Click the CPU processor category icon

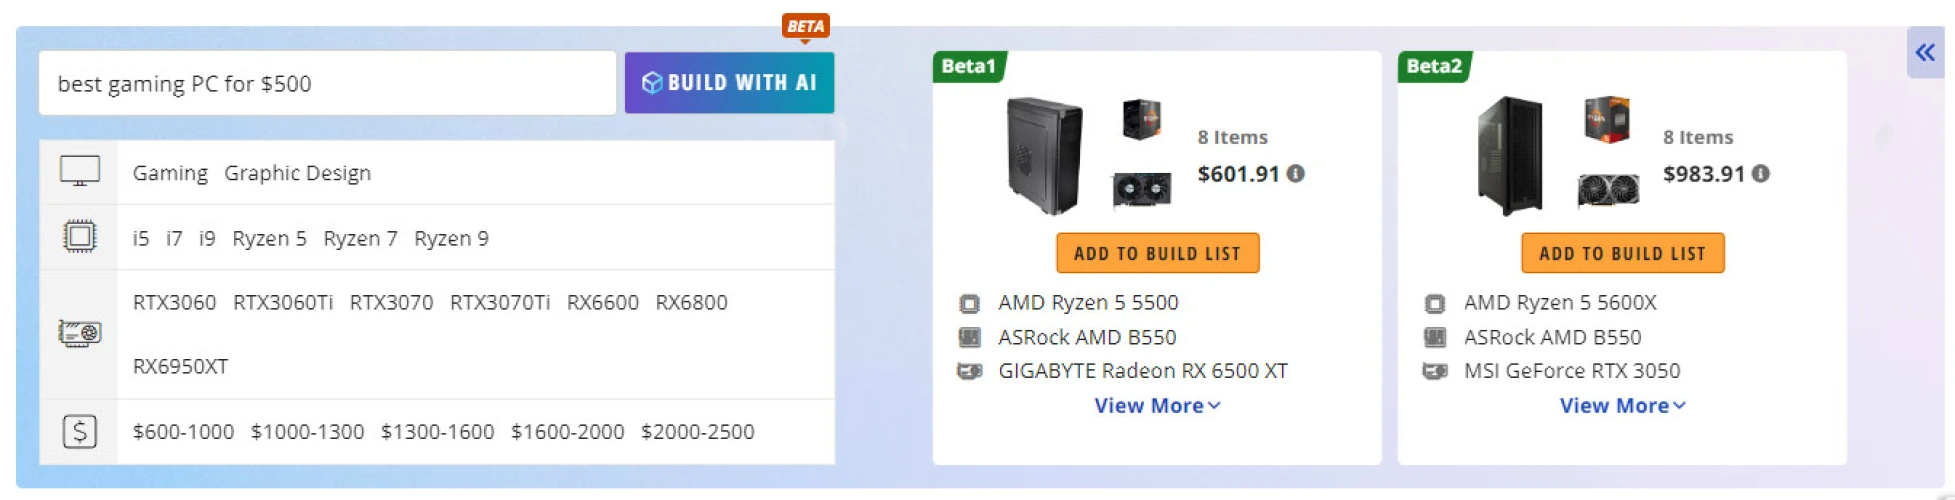tap(79, 237)
